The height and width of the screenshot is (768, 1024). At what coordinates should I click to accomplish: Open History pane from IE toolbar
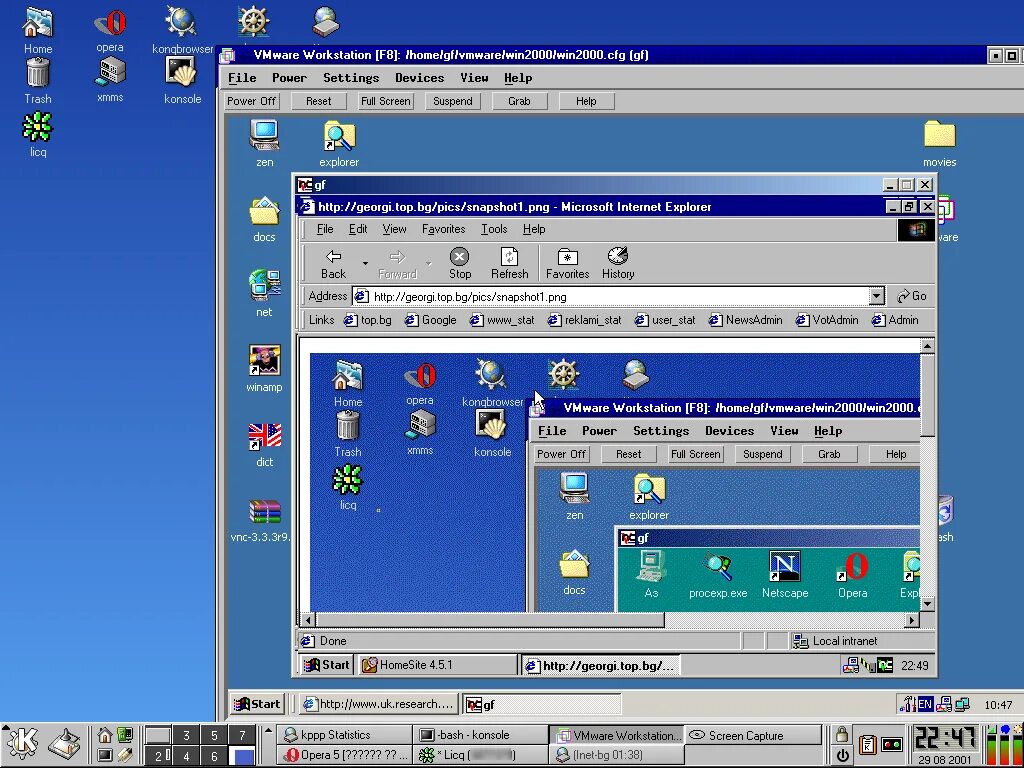[618, 263]
